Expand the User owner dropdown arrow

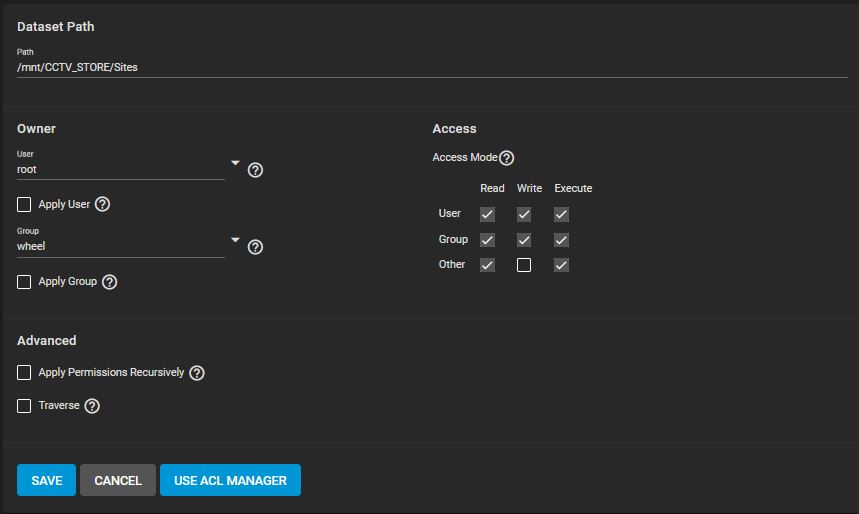pos(235,163)
